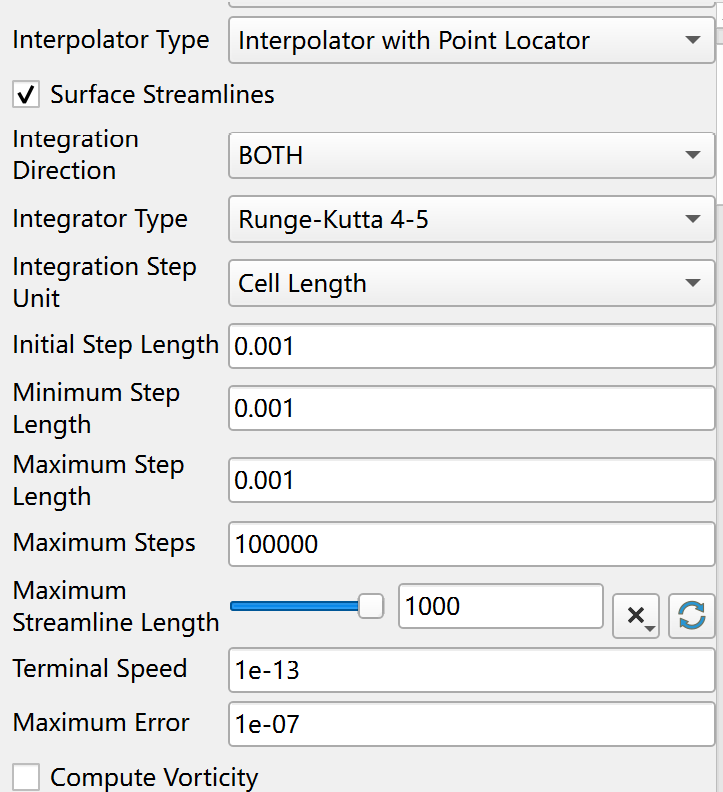Image resolution: width=723 pixels, height=792 pixels.
Task: Enable the Compute Vorticity checkbox
Action: tap(27, 777)
